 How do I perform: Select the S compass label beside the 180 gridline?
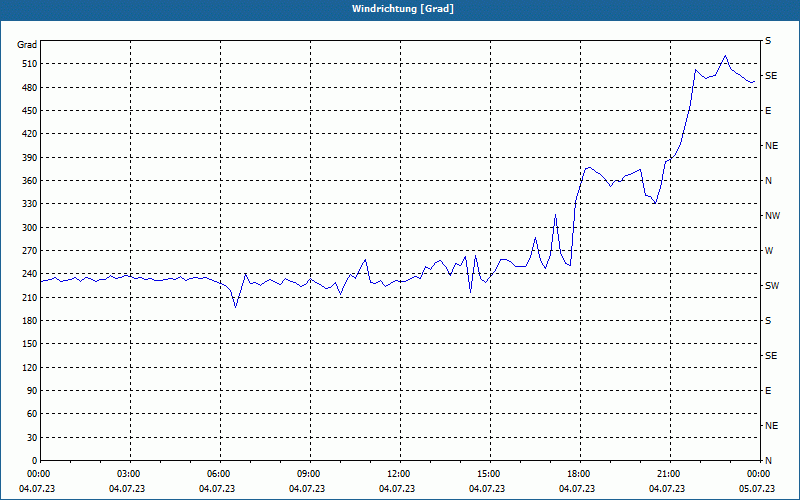click(x=768, y=321)
